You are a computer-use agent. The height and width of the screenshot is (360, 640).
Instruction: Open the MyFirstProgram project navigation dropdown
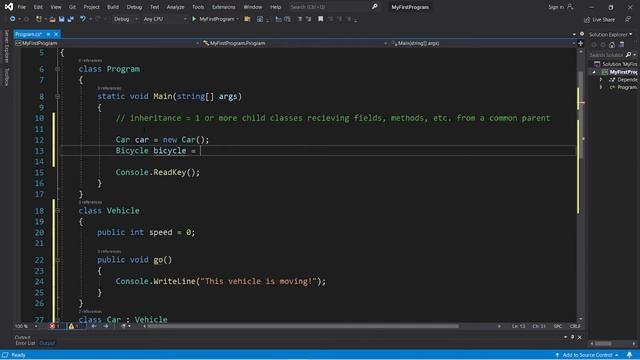(x=107, y=43)
